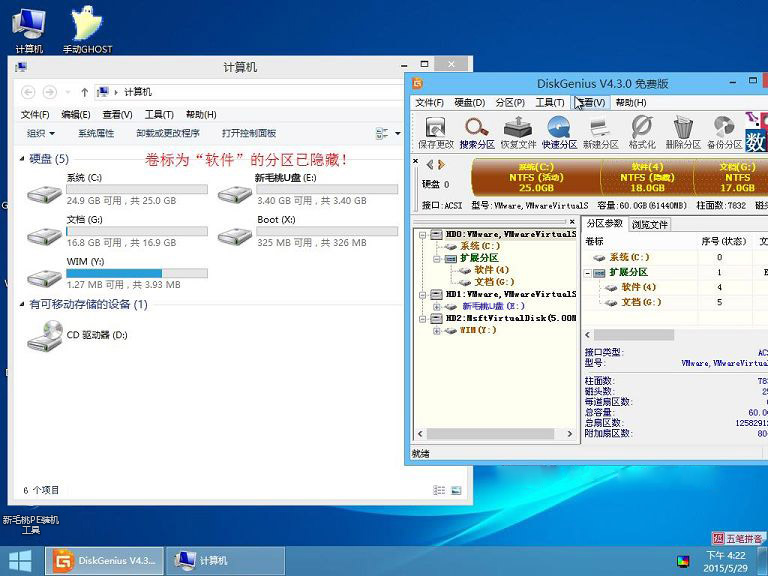
Task: Click the 格式化 (Format) toolbar icon
Action: [641, 132]
